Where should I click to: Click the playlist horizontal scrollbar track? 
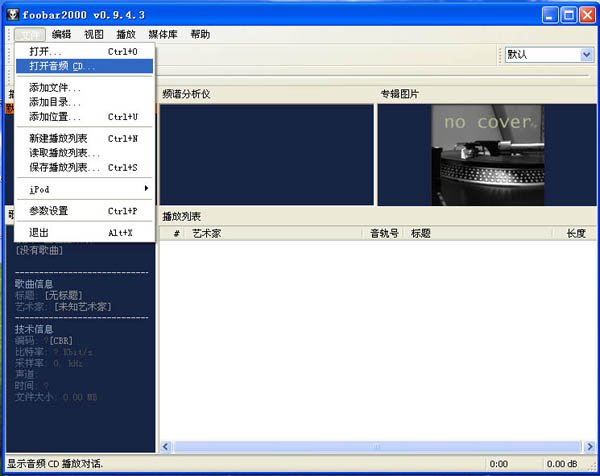377,447
